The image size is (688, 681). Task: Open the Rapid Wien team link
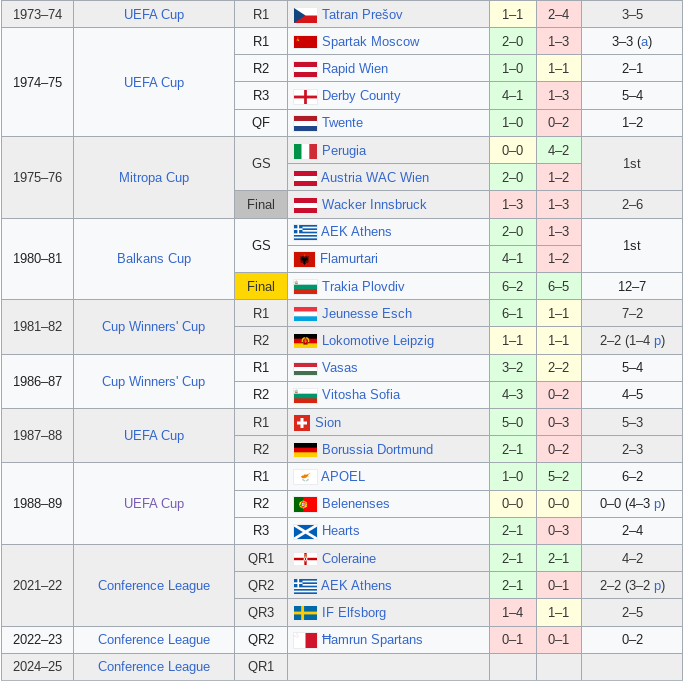point(355,68)
